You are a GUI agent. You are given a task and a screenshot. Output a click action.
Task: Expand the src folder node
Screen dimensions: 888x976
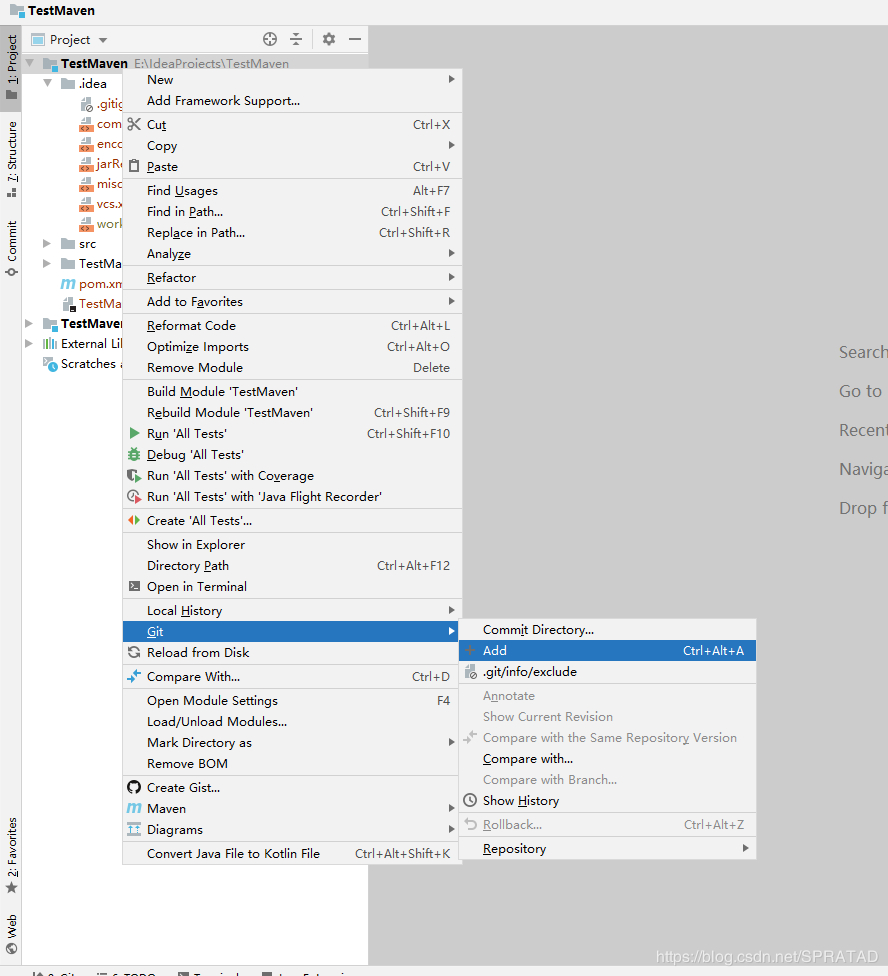coord(47,243)
